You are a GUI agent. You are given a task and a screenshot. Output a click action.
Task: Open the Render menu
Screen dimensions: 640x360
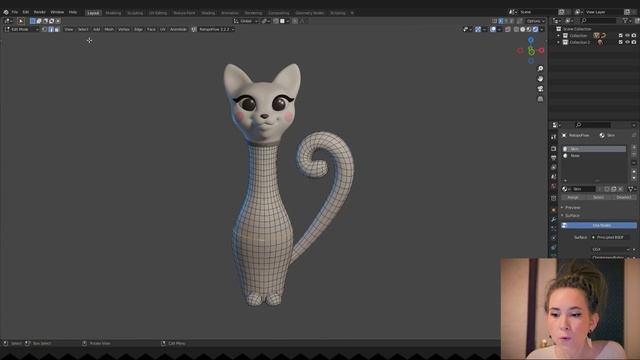[40, 12]
